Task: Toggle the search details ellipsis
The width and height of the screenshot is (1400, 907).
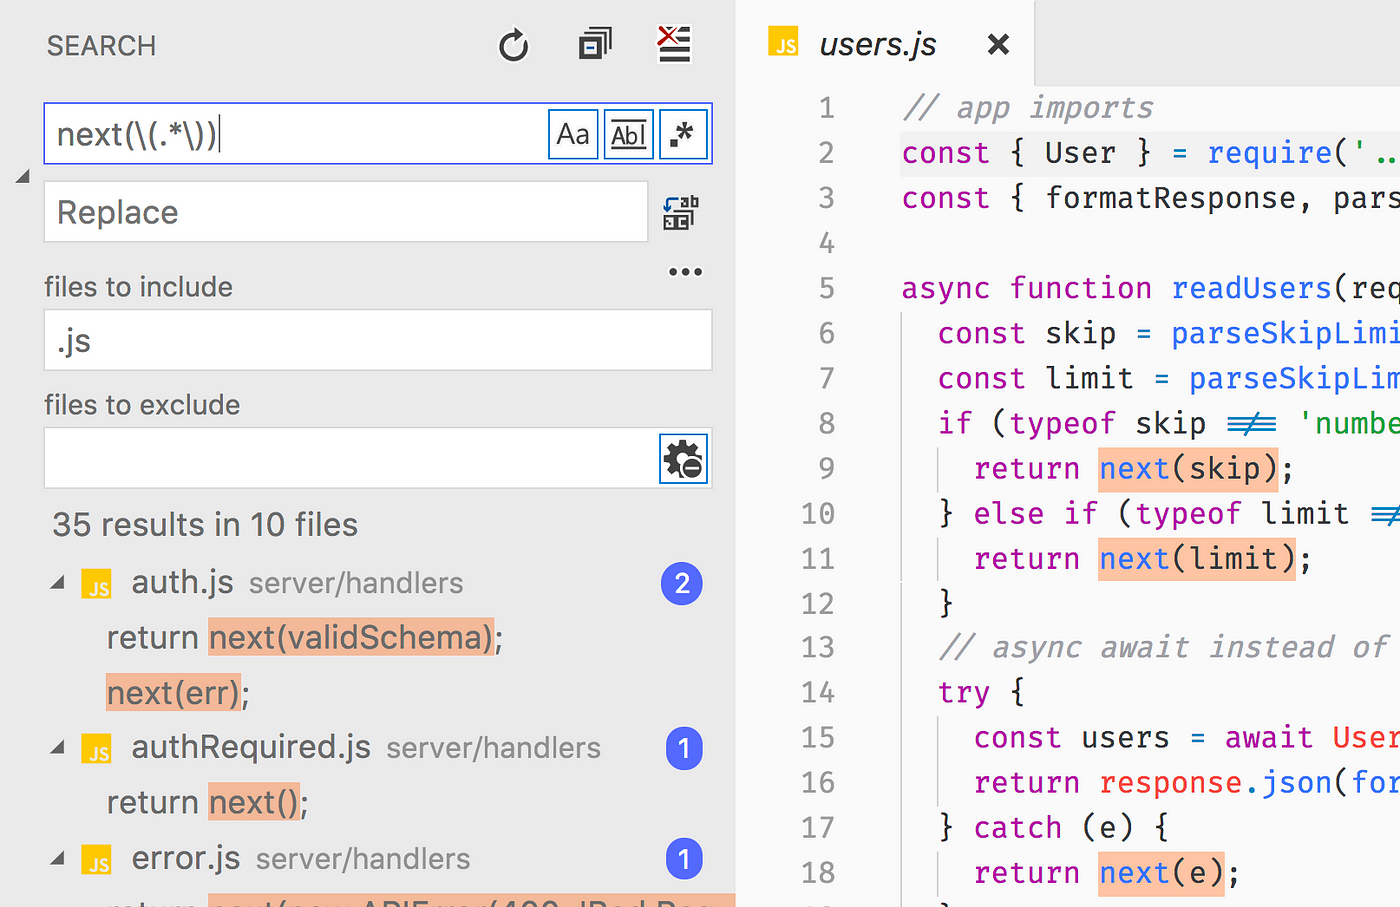Action: pos(685,272)
